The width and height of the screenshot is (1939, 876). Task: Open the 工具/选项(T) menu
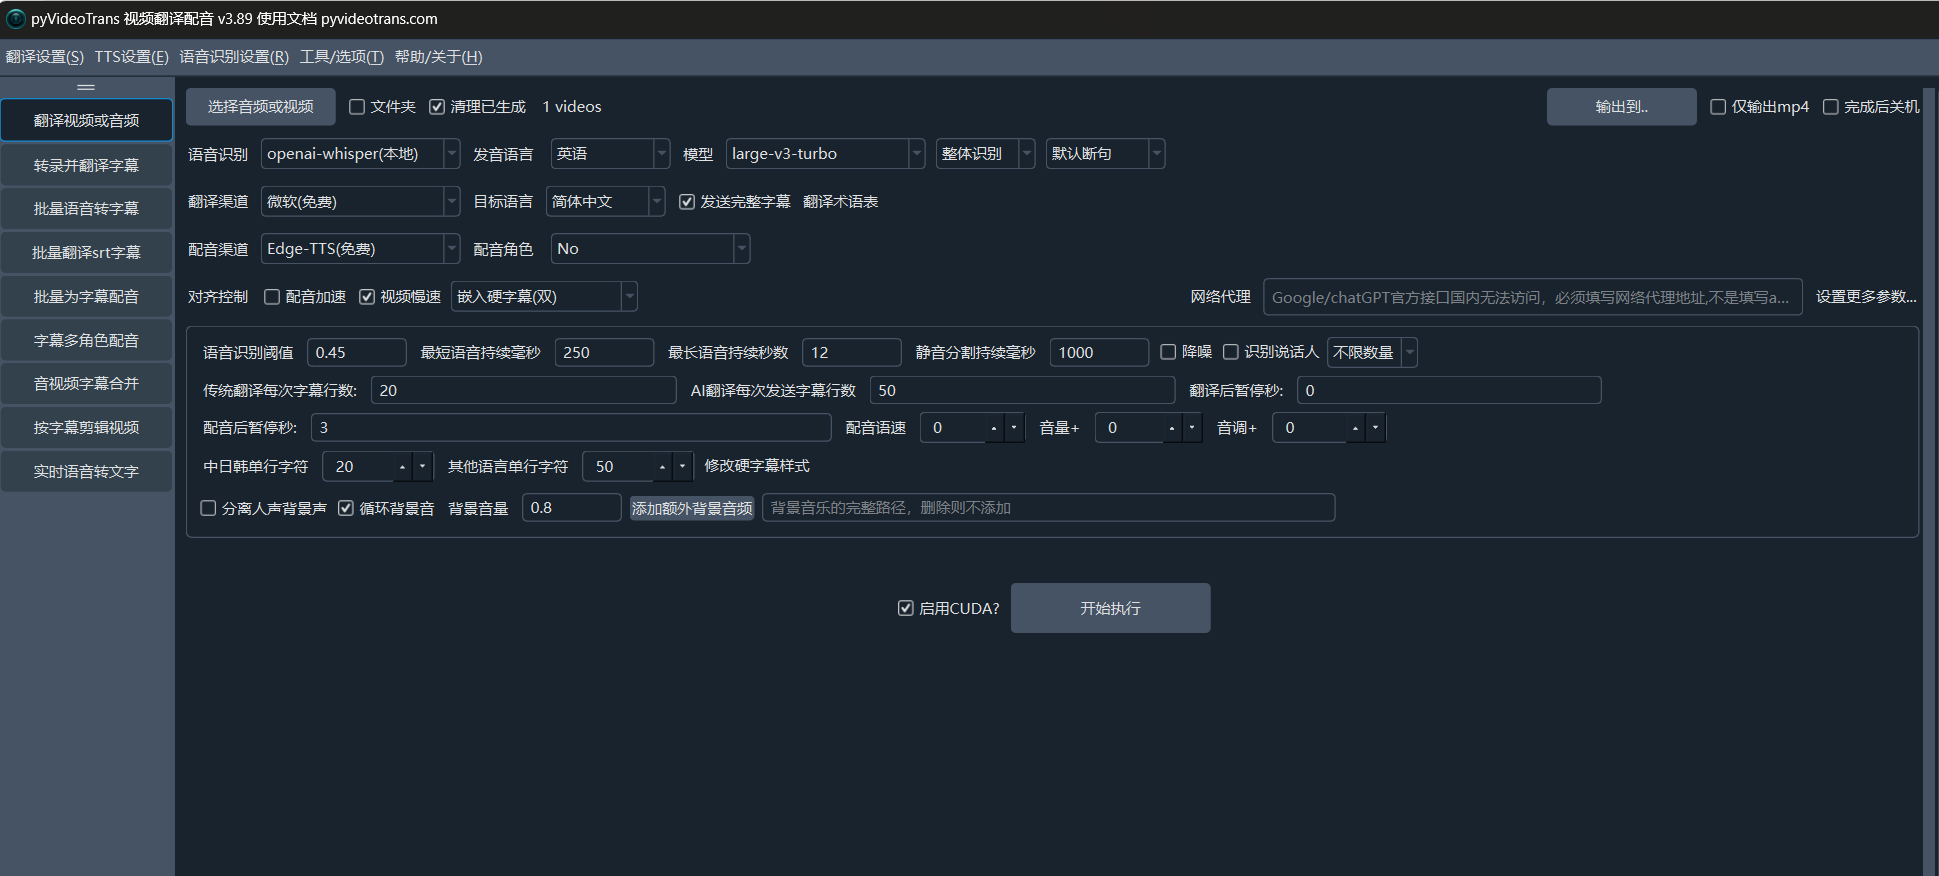click(x=341, y=57)
